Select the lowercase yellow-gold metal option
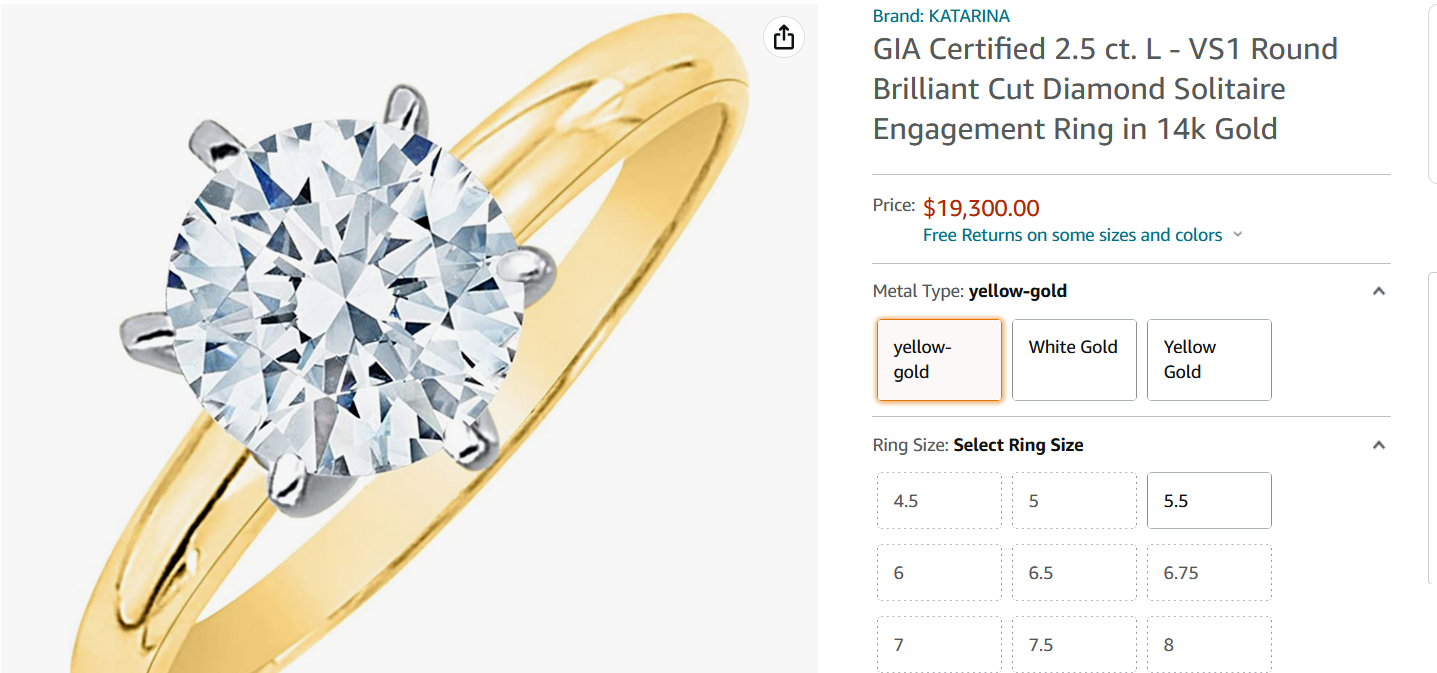The height and width of the screenshot is (673, 1437). click(939, 360)
